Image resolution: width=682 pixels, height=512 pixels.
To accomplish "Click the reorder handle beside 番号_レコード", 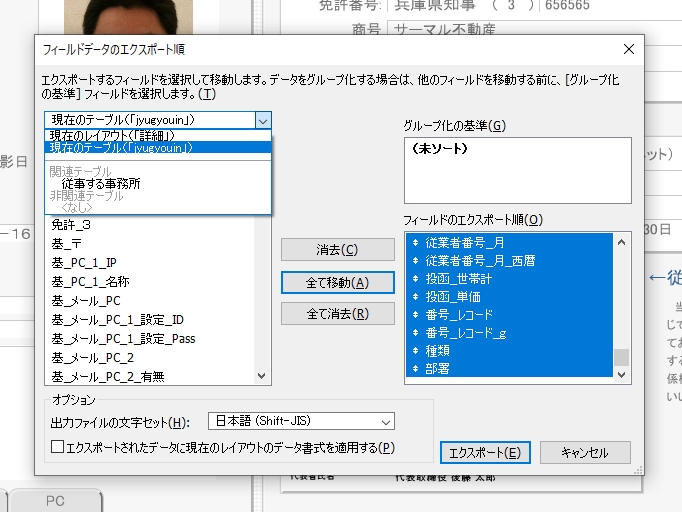I will [x=415, y=314].
